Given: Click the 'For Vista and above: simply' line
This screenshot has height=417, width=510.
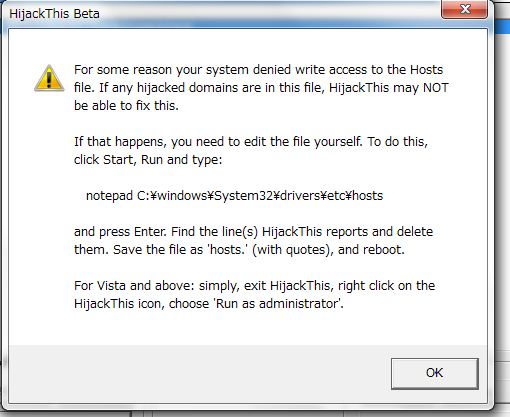Looking at the screenshot, I should point(254,286).
